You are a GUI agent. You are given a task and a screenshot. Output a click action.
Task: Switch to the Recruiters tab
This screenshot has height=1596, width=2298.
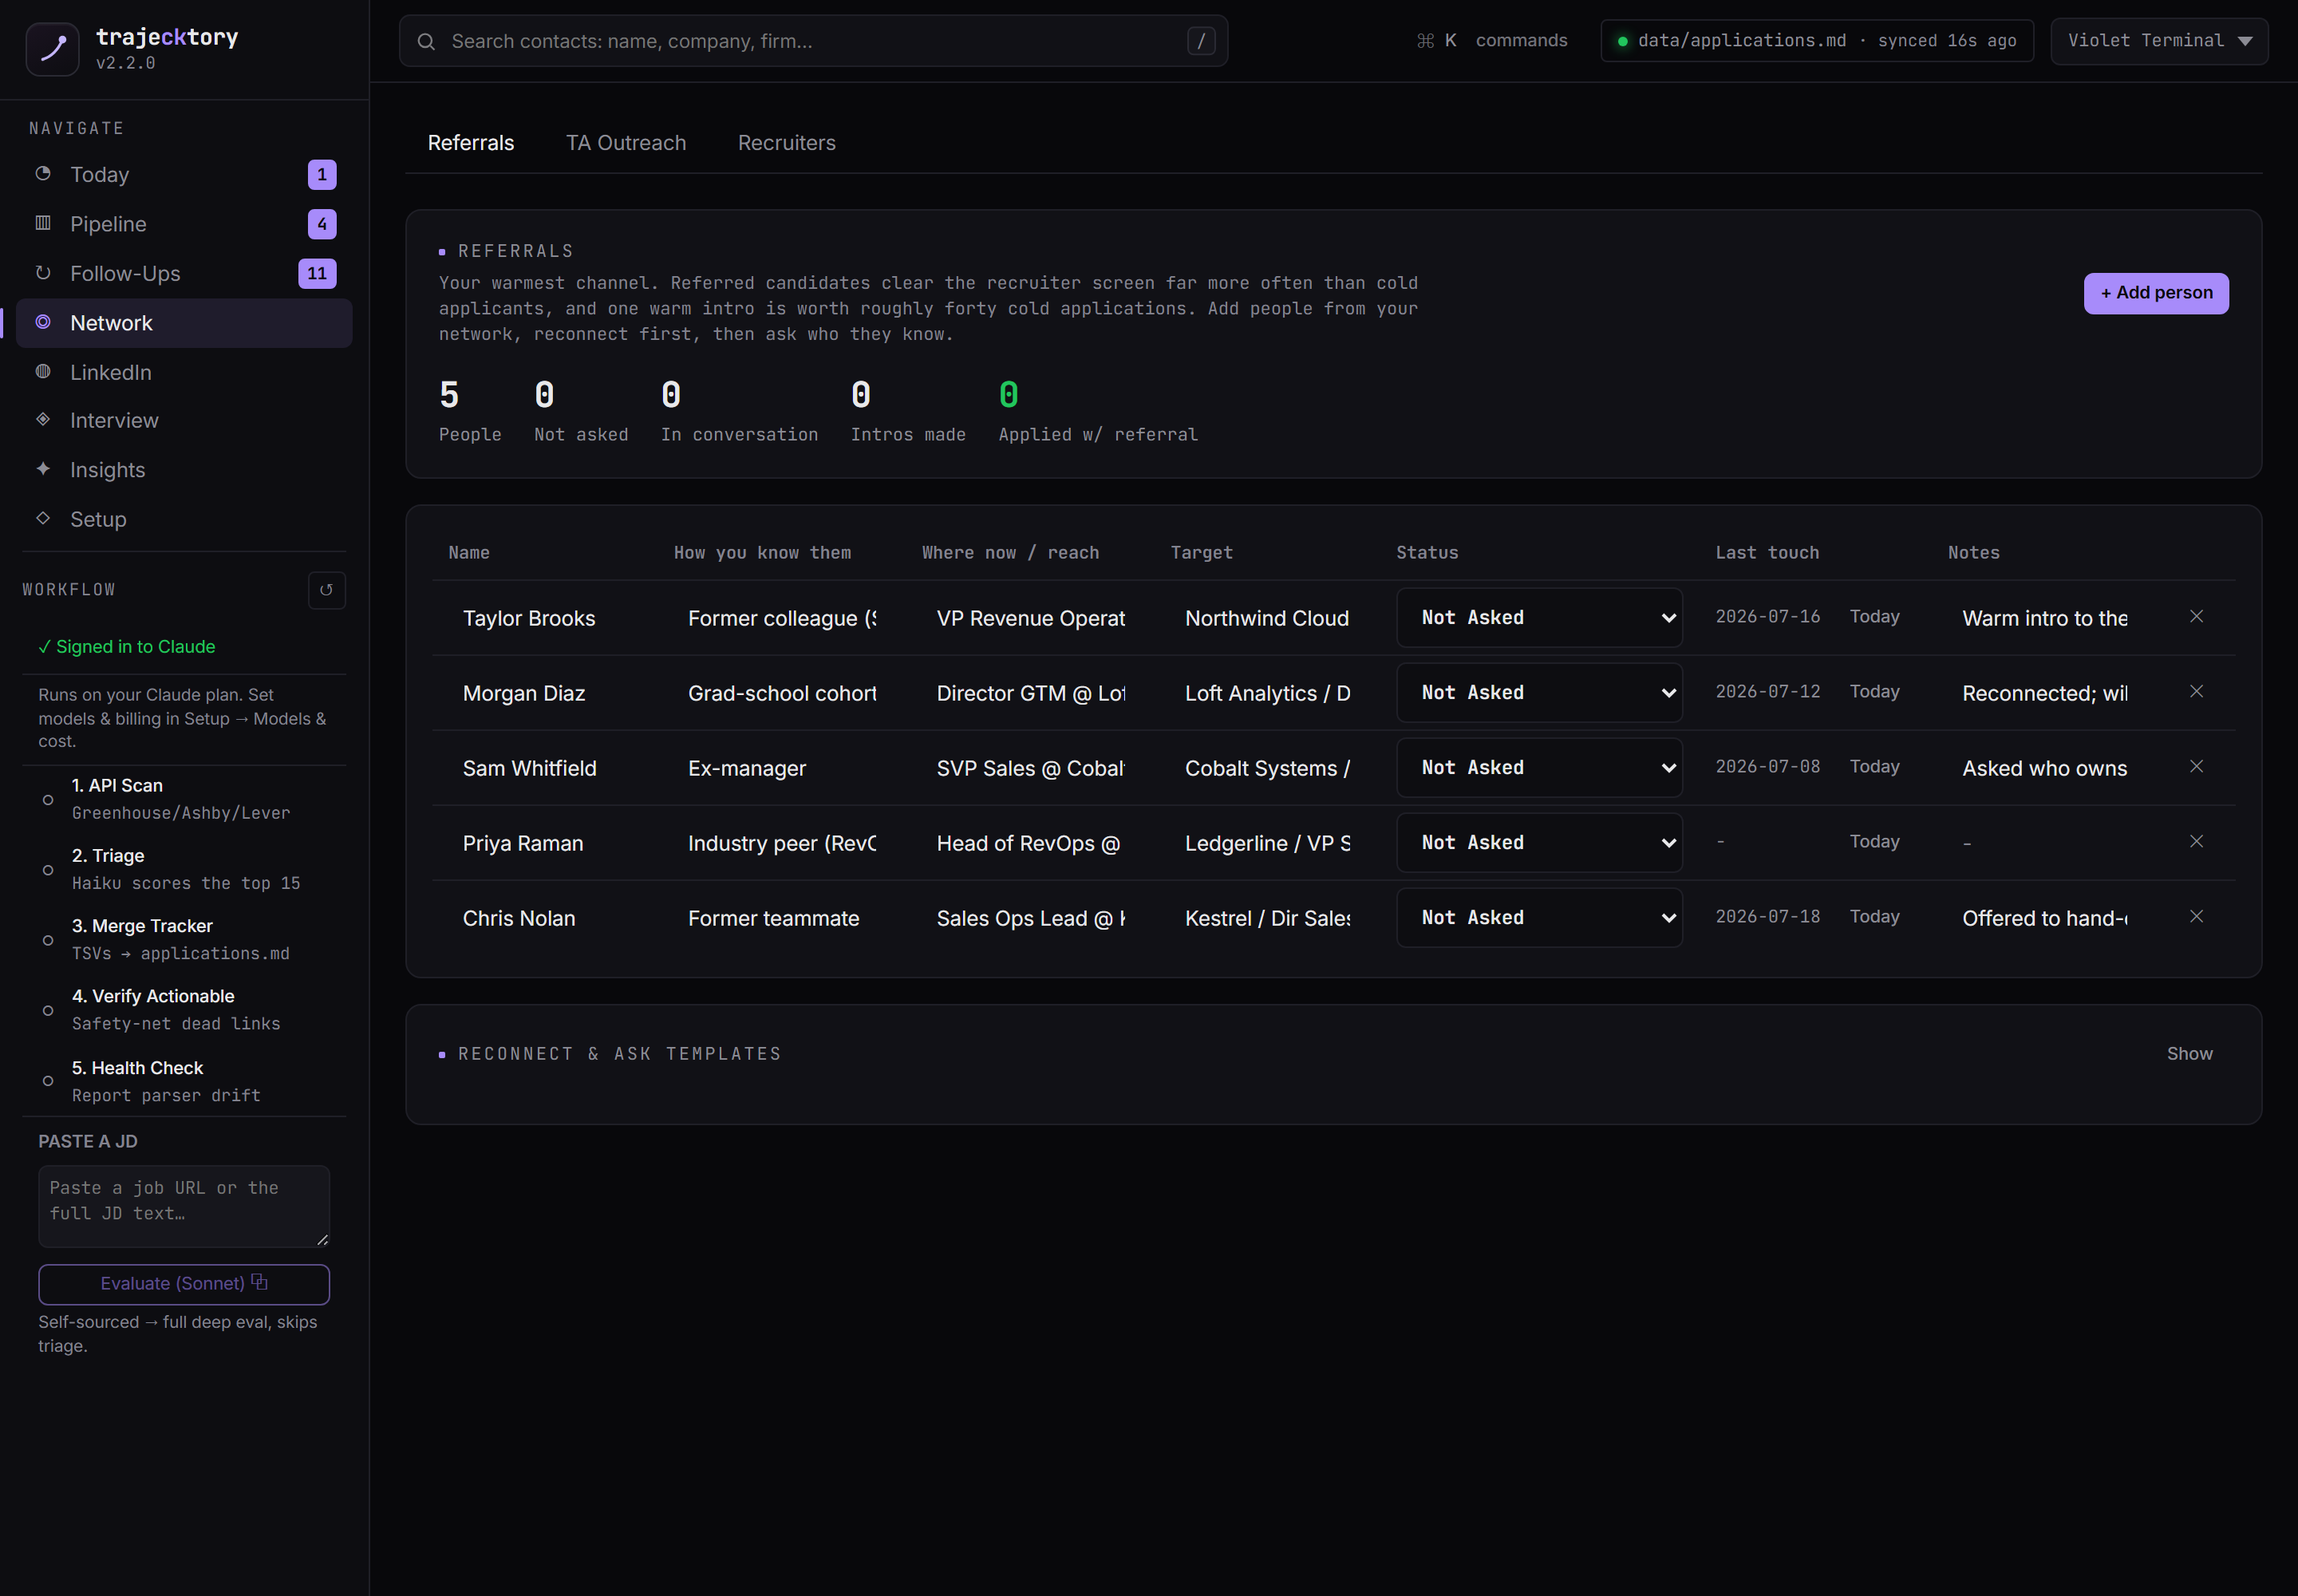[x=786, y=143]
